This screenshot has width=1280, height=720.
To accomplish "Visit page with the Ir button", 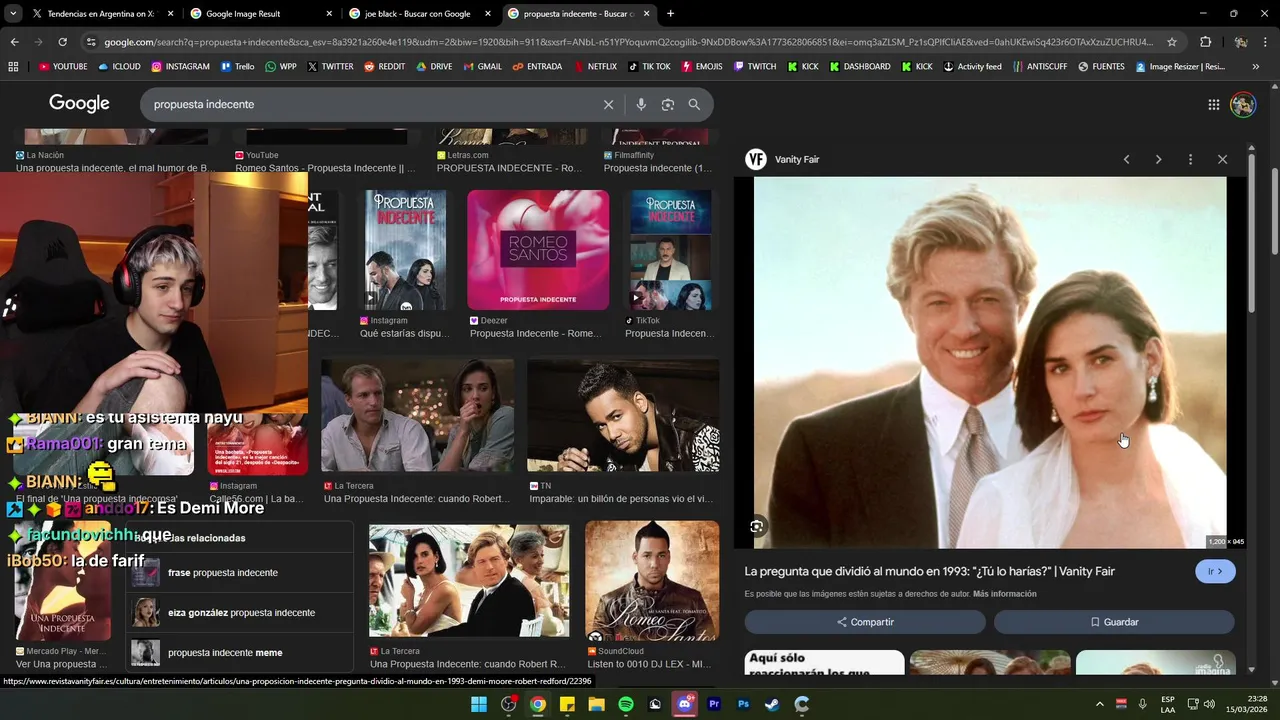I will (x=1215, y=571).
